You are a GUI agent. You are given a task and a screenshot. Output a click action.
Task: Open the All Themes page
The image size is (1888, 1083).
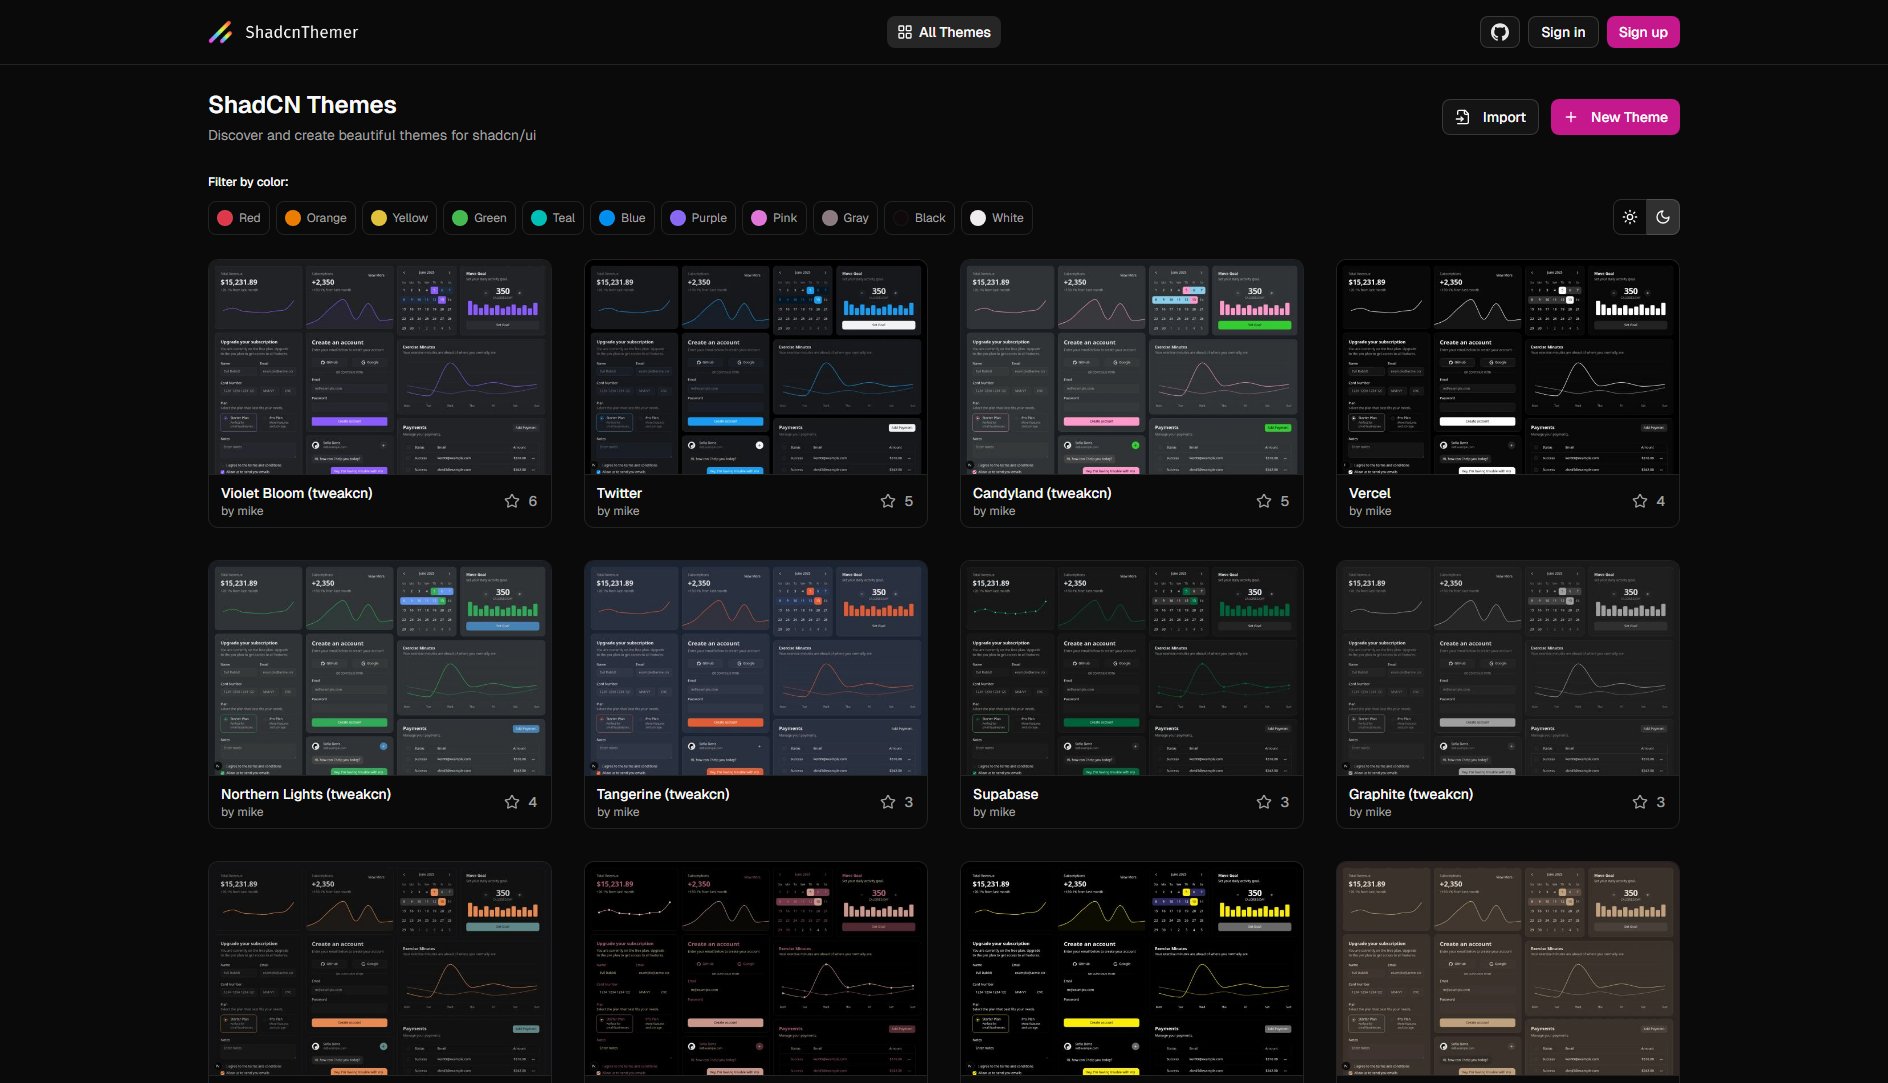(x=943, y=32)
